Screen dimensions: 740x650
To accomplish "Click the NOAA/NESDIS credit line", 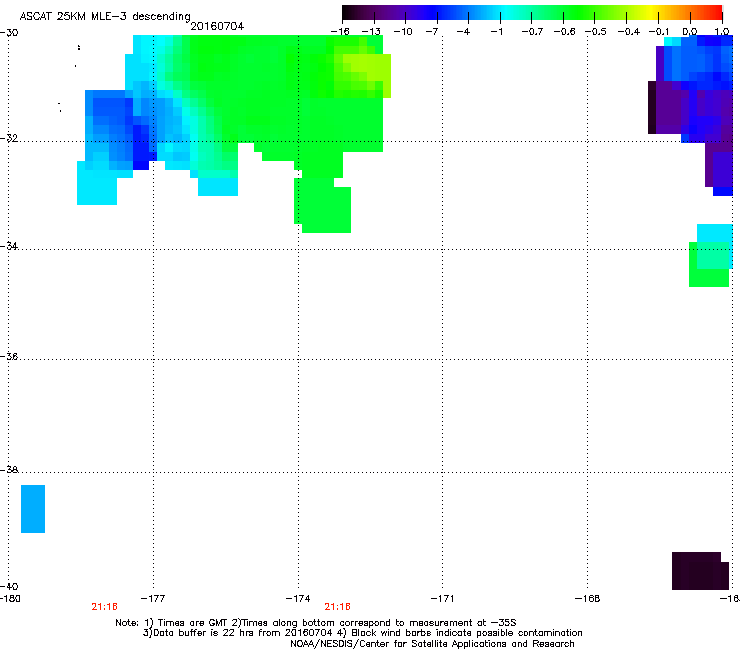I will (x=432, y=644).
